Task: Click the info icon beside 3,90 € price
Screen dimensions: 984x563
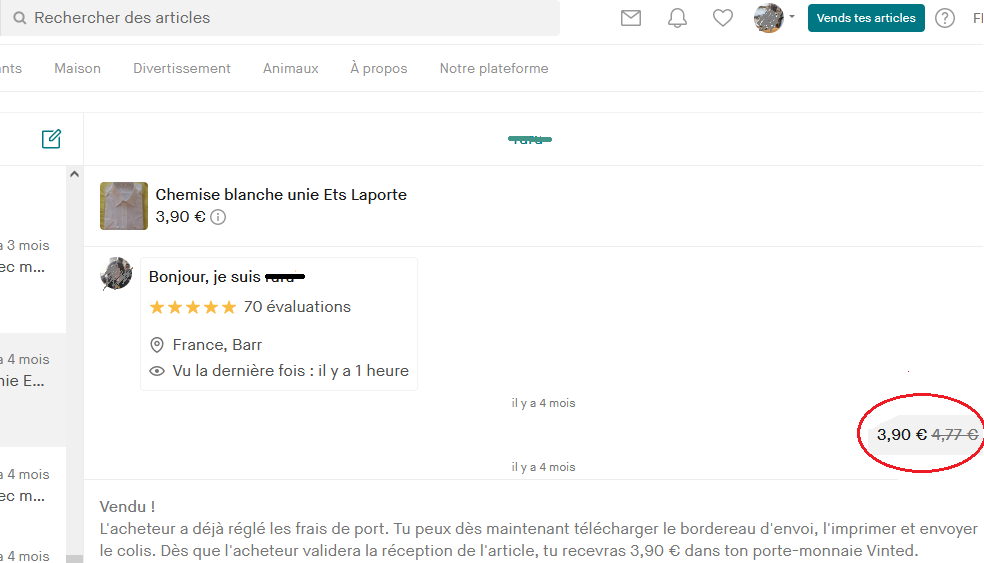Action: [218, 217]
